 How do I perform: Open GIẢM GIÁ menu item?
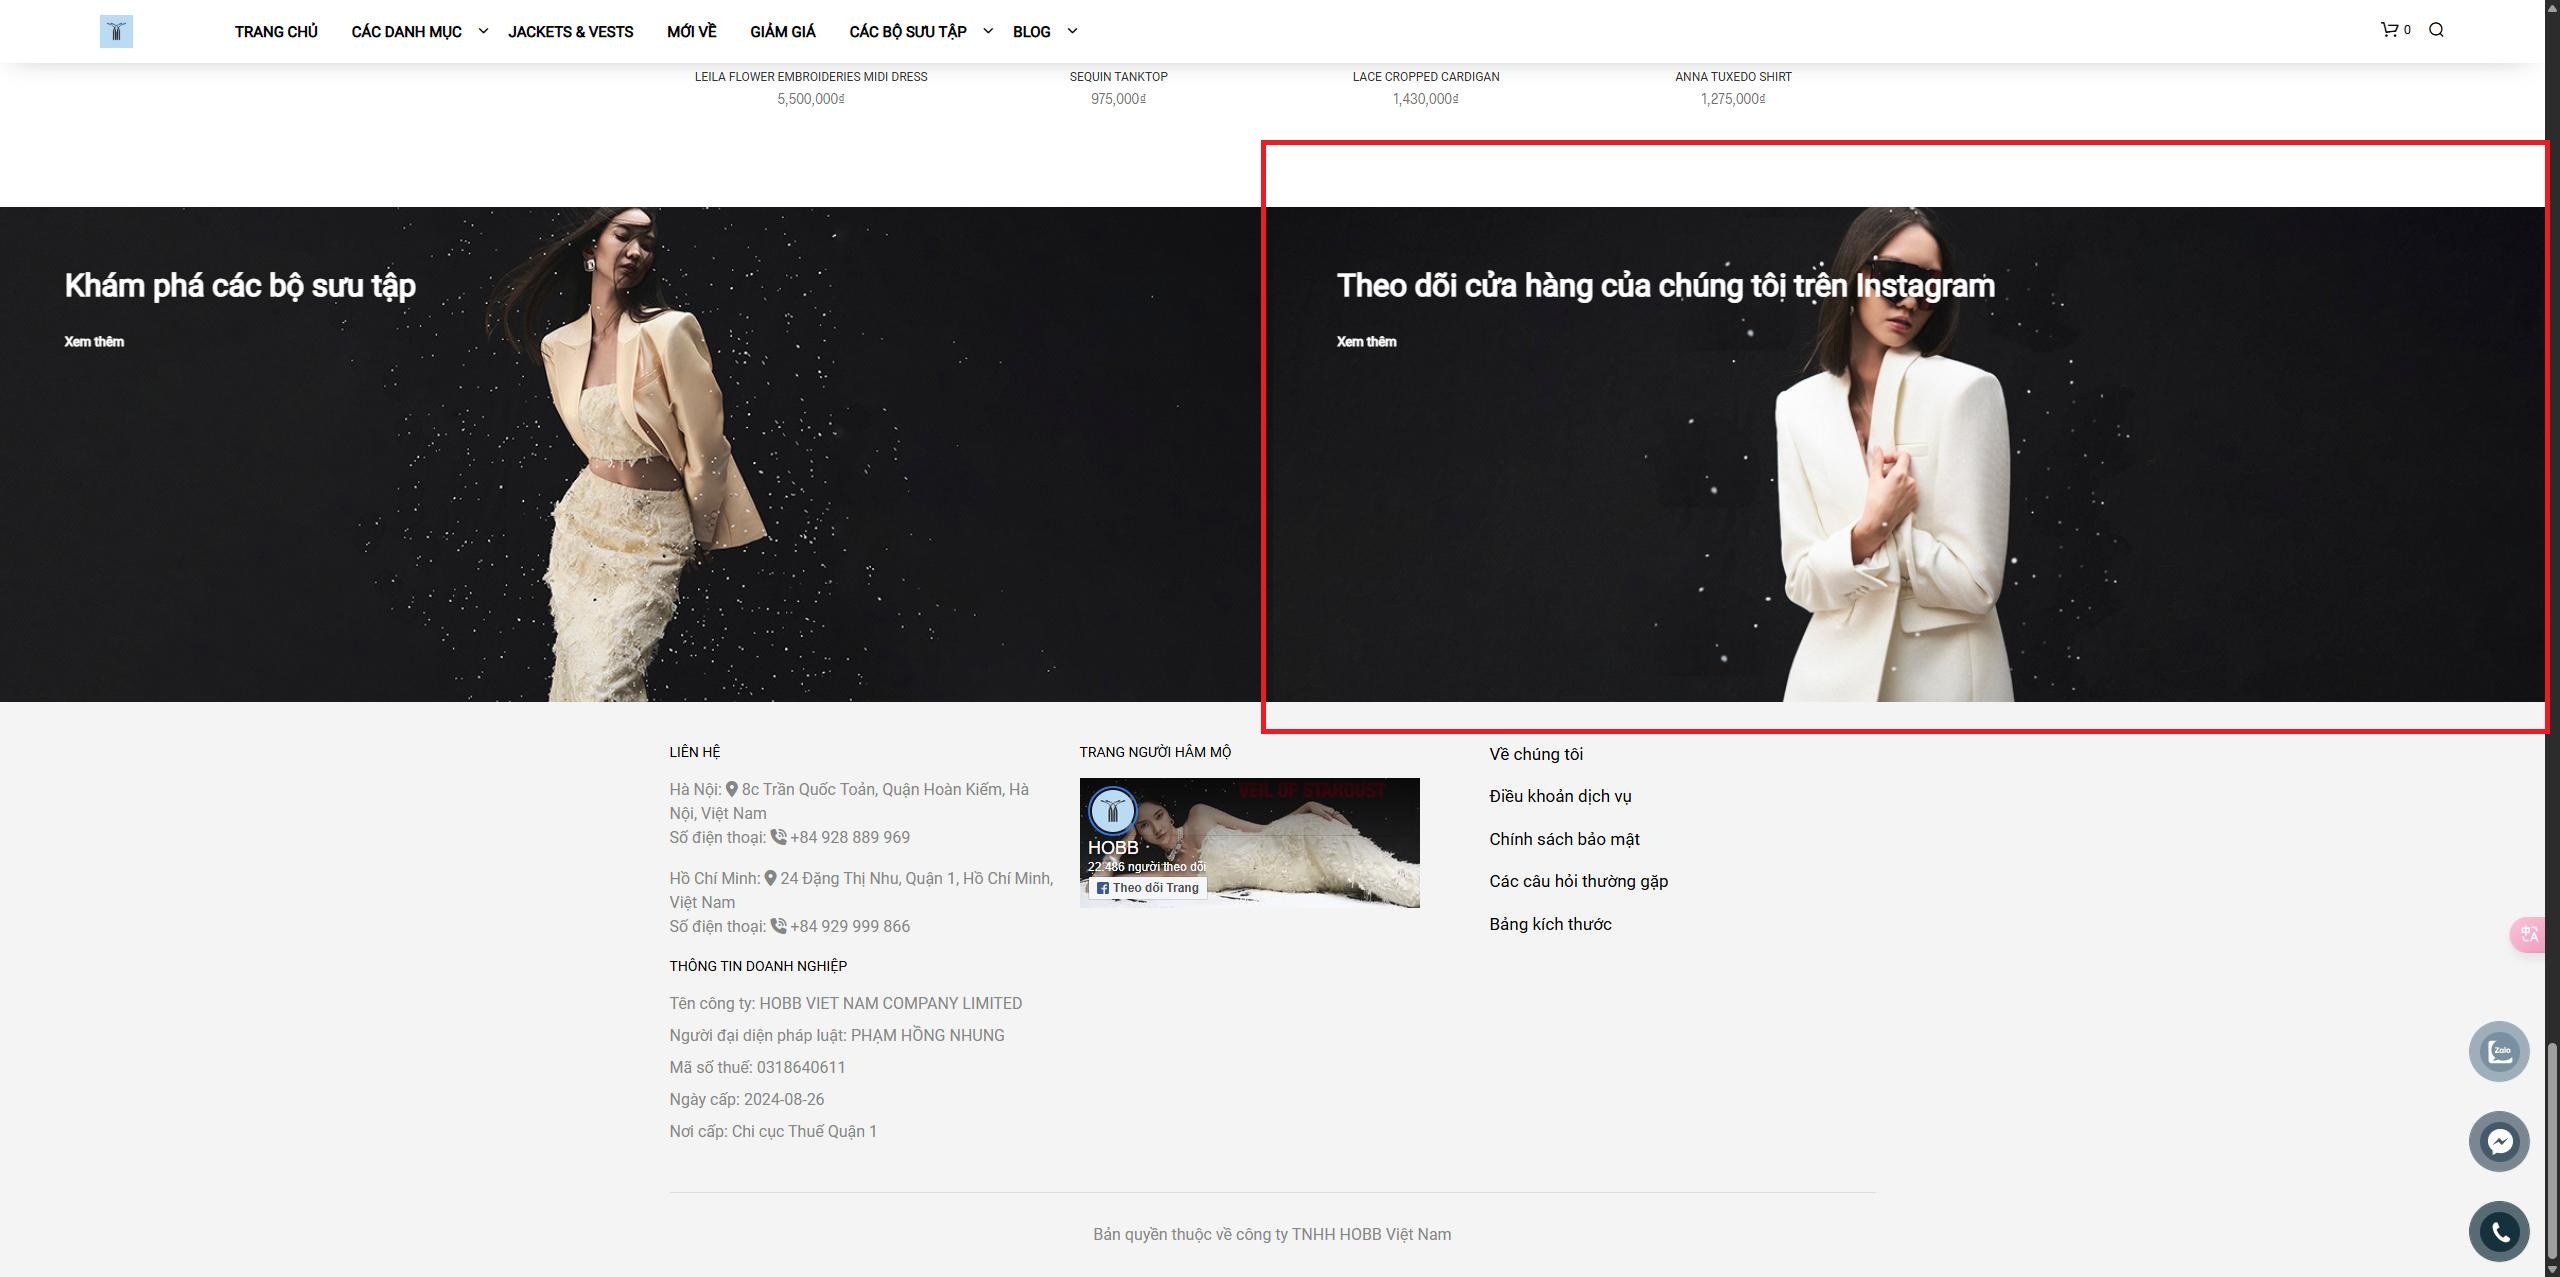tap(782, 32)
